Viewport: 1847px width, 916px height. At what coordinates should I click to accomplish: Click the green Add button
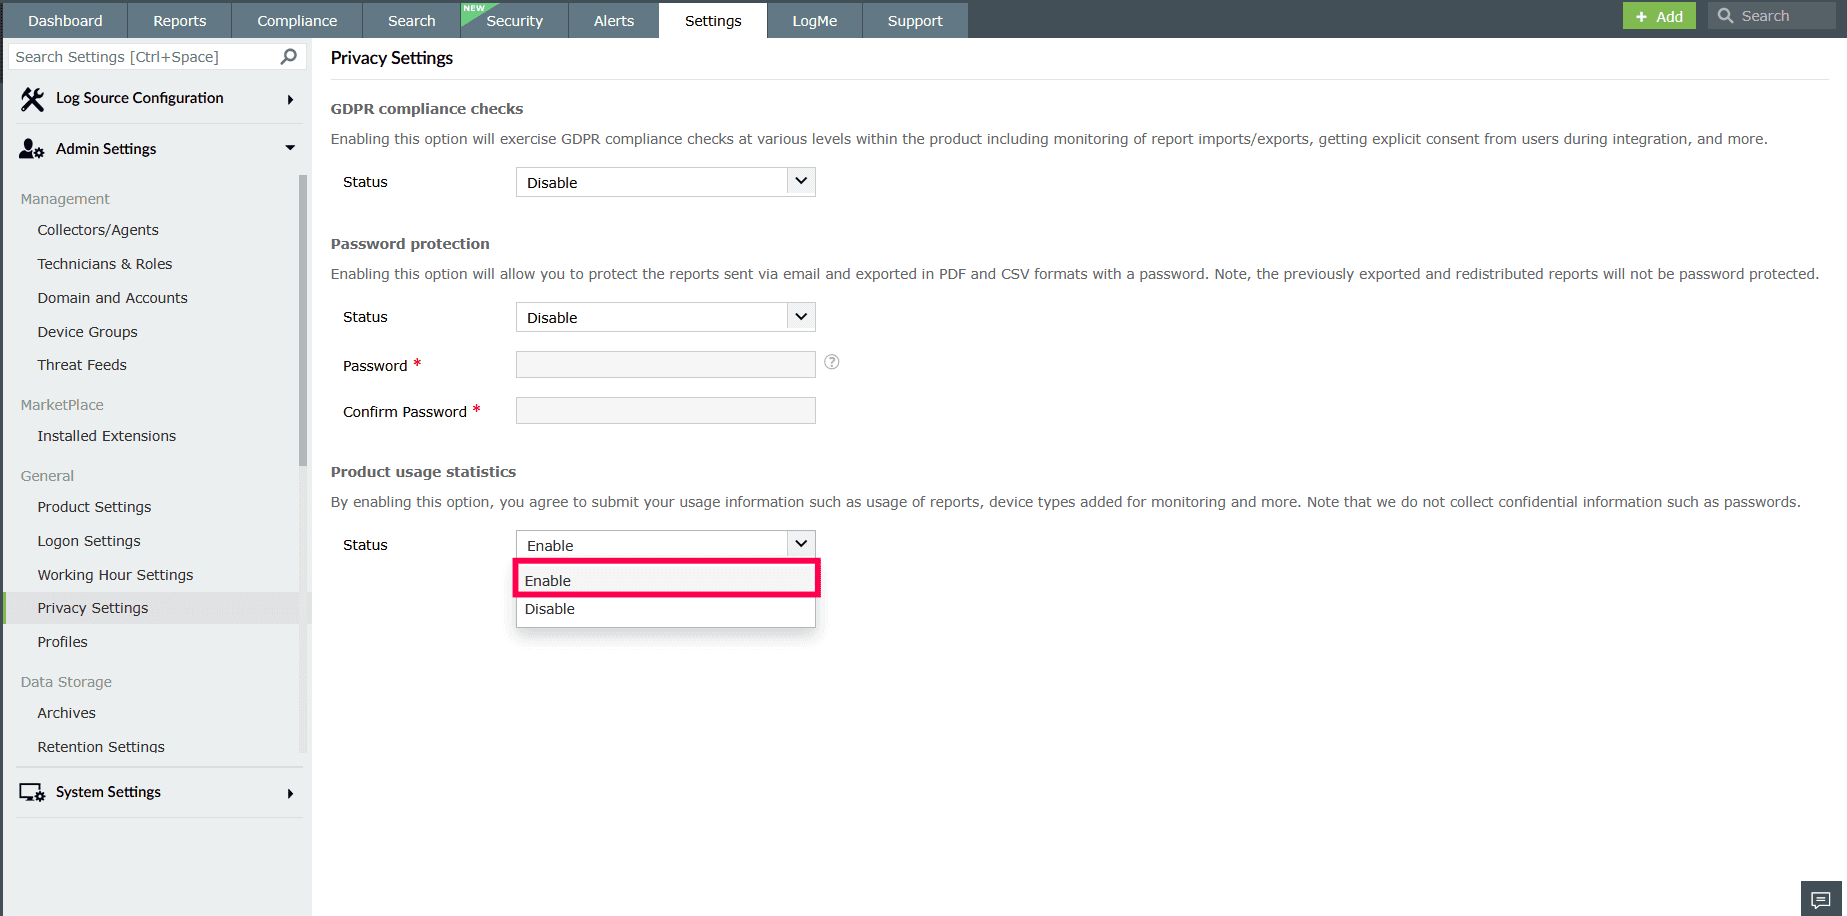[1659, 16]
